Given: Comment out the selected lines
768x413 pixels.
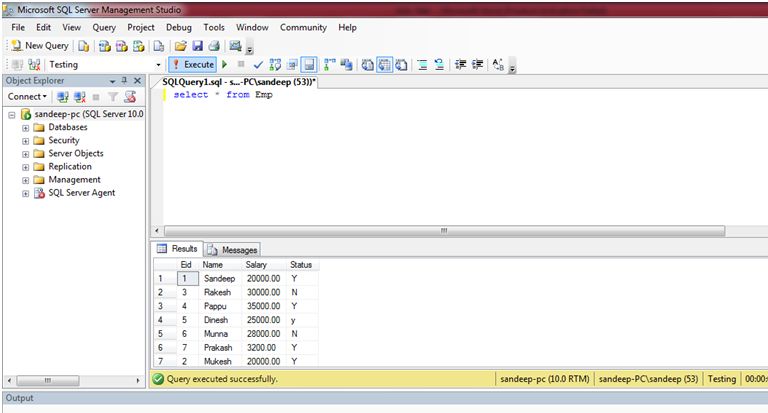Looking at the screenshot, I should [423, 65].
